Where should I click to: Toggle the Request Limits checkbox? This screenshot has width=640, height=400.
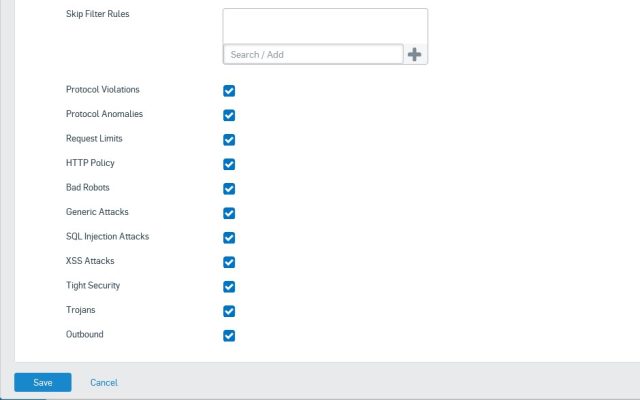(229, 140)
